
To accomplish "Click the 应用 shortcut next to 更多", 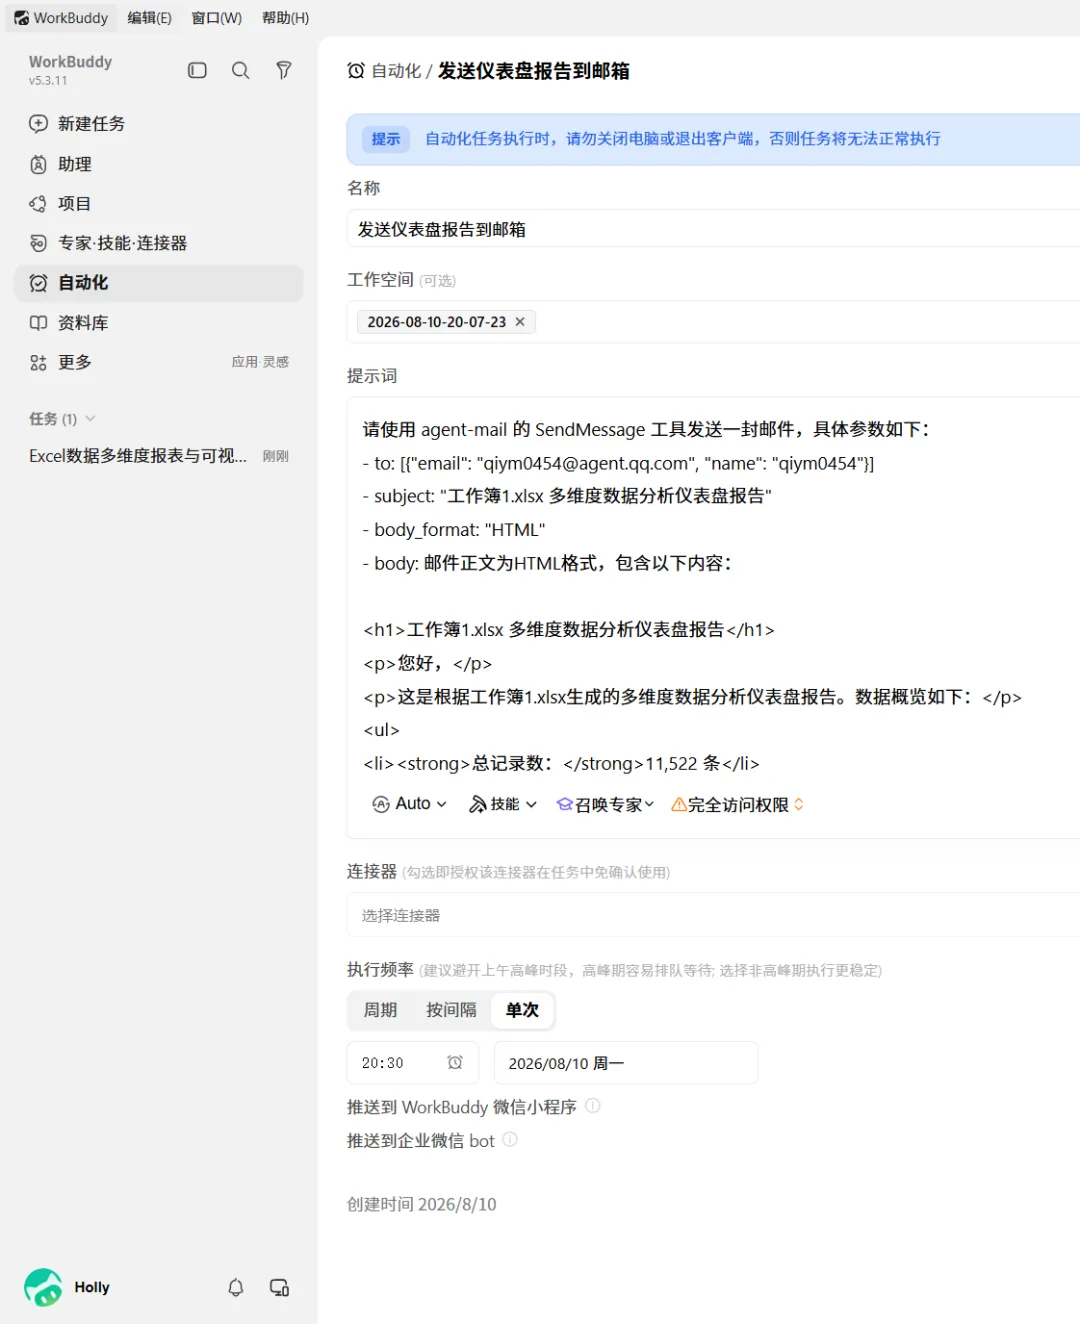I will click(x=244, y=362).
